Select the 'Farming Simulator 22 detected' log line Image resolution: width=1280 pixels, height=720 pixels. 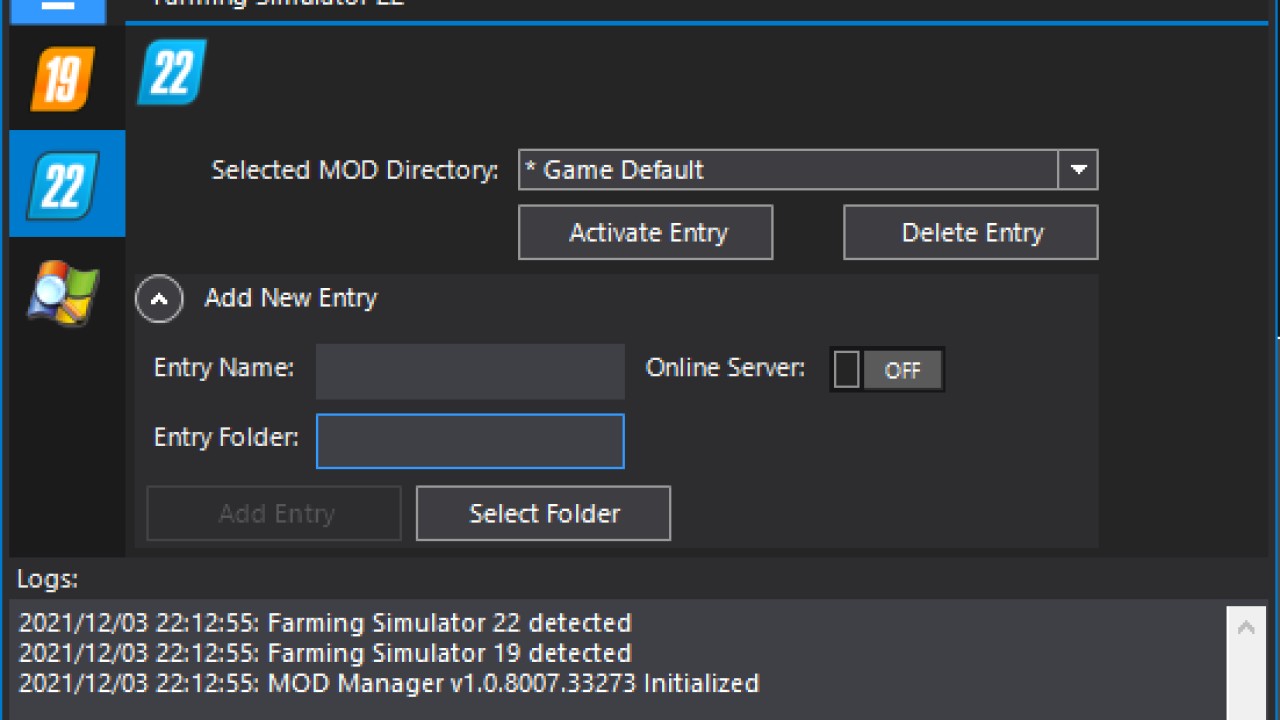point(325,623)
